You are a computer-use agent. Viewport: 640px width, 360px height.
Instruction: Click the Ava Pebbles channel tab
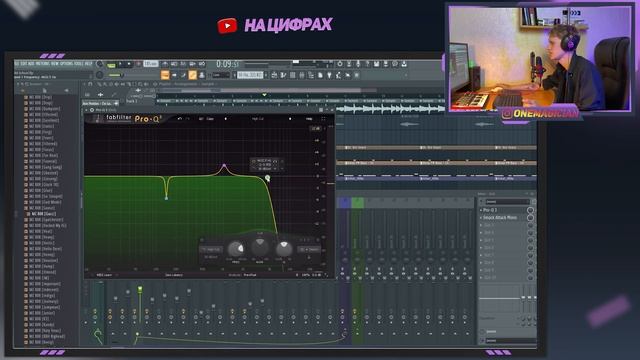click(100, 104)
